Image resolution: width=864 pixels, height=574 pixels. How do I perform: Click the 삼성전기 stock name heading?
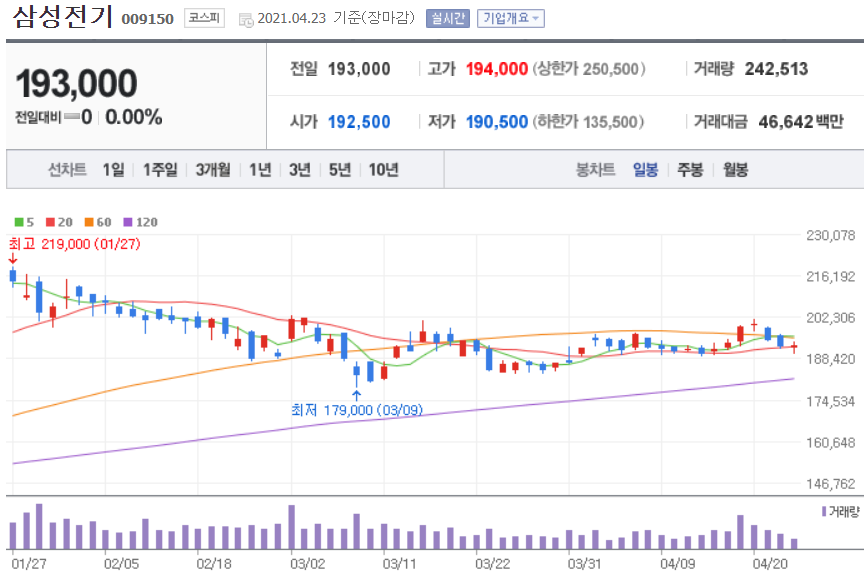pos(63,17)
